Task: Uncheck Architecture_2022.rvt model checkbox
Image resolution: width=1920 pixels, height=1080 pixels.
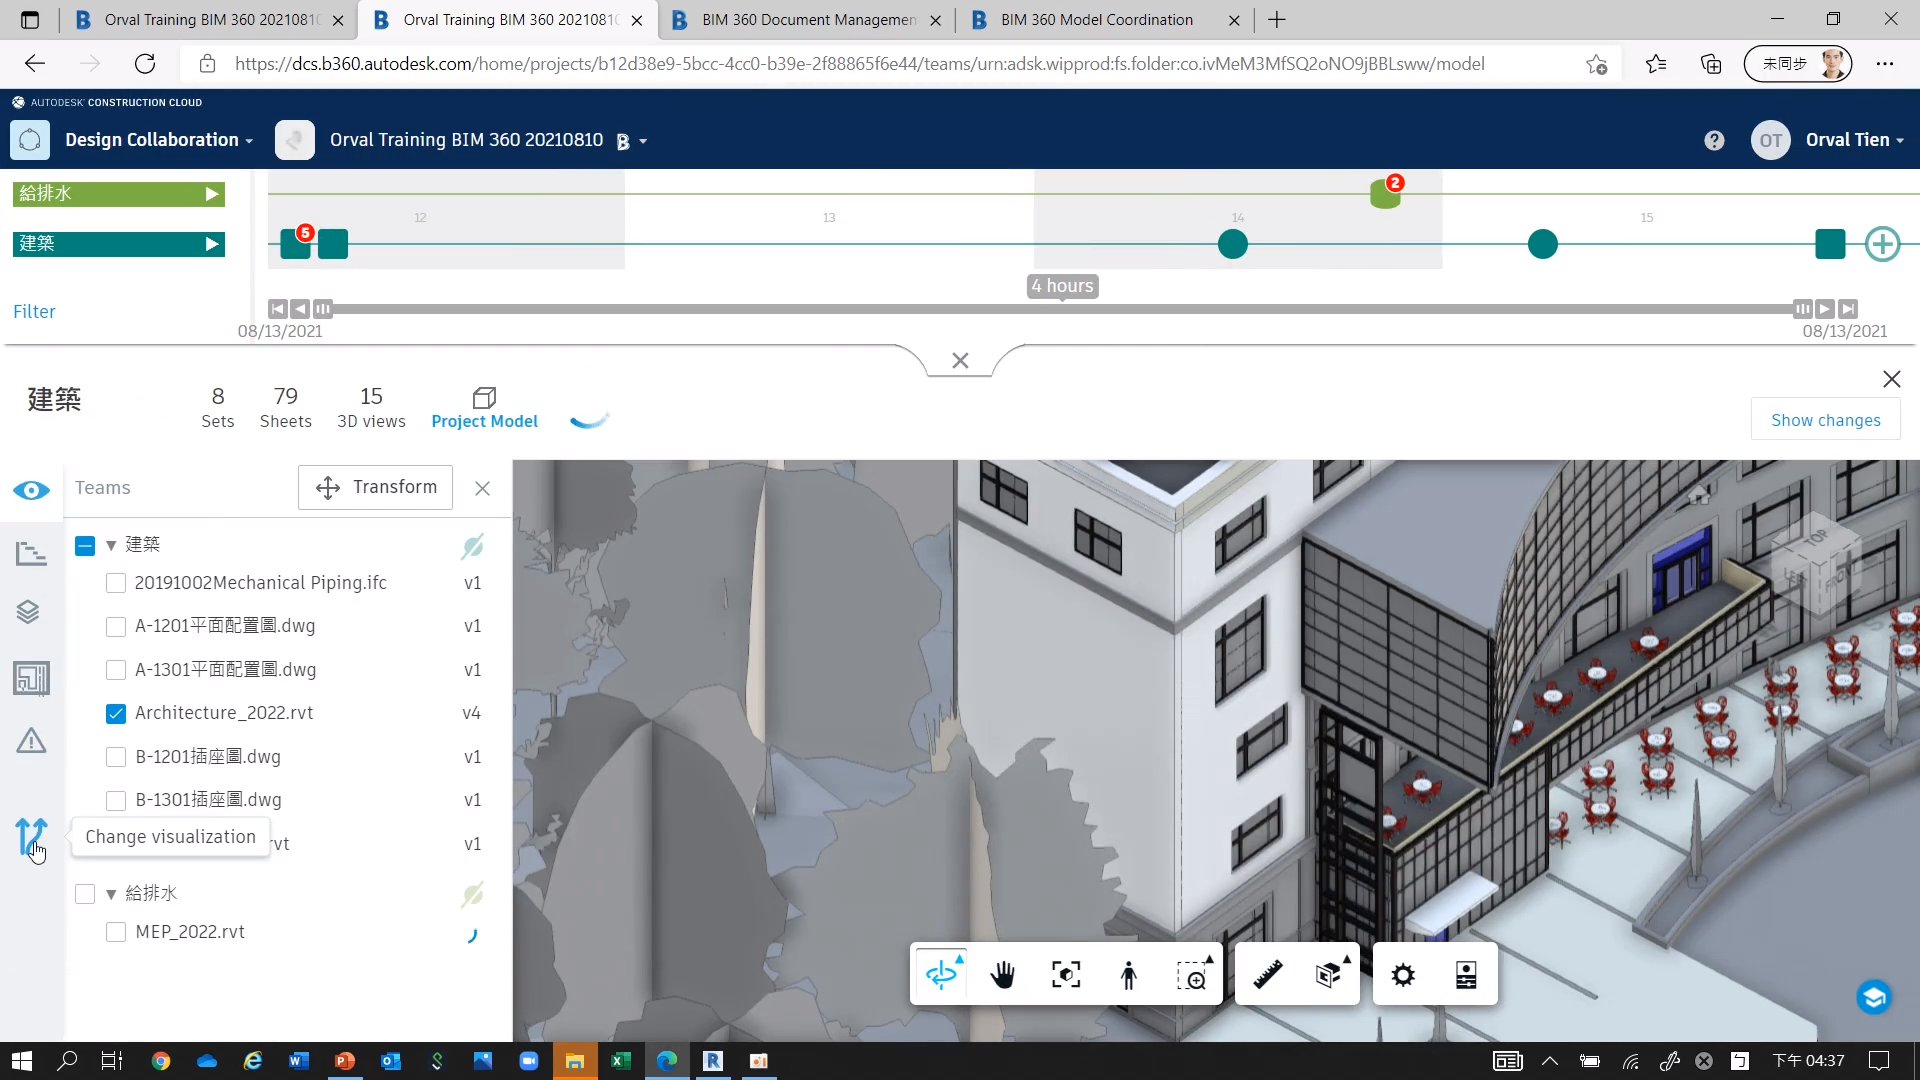Action: (x=116, y=713)
